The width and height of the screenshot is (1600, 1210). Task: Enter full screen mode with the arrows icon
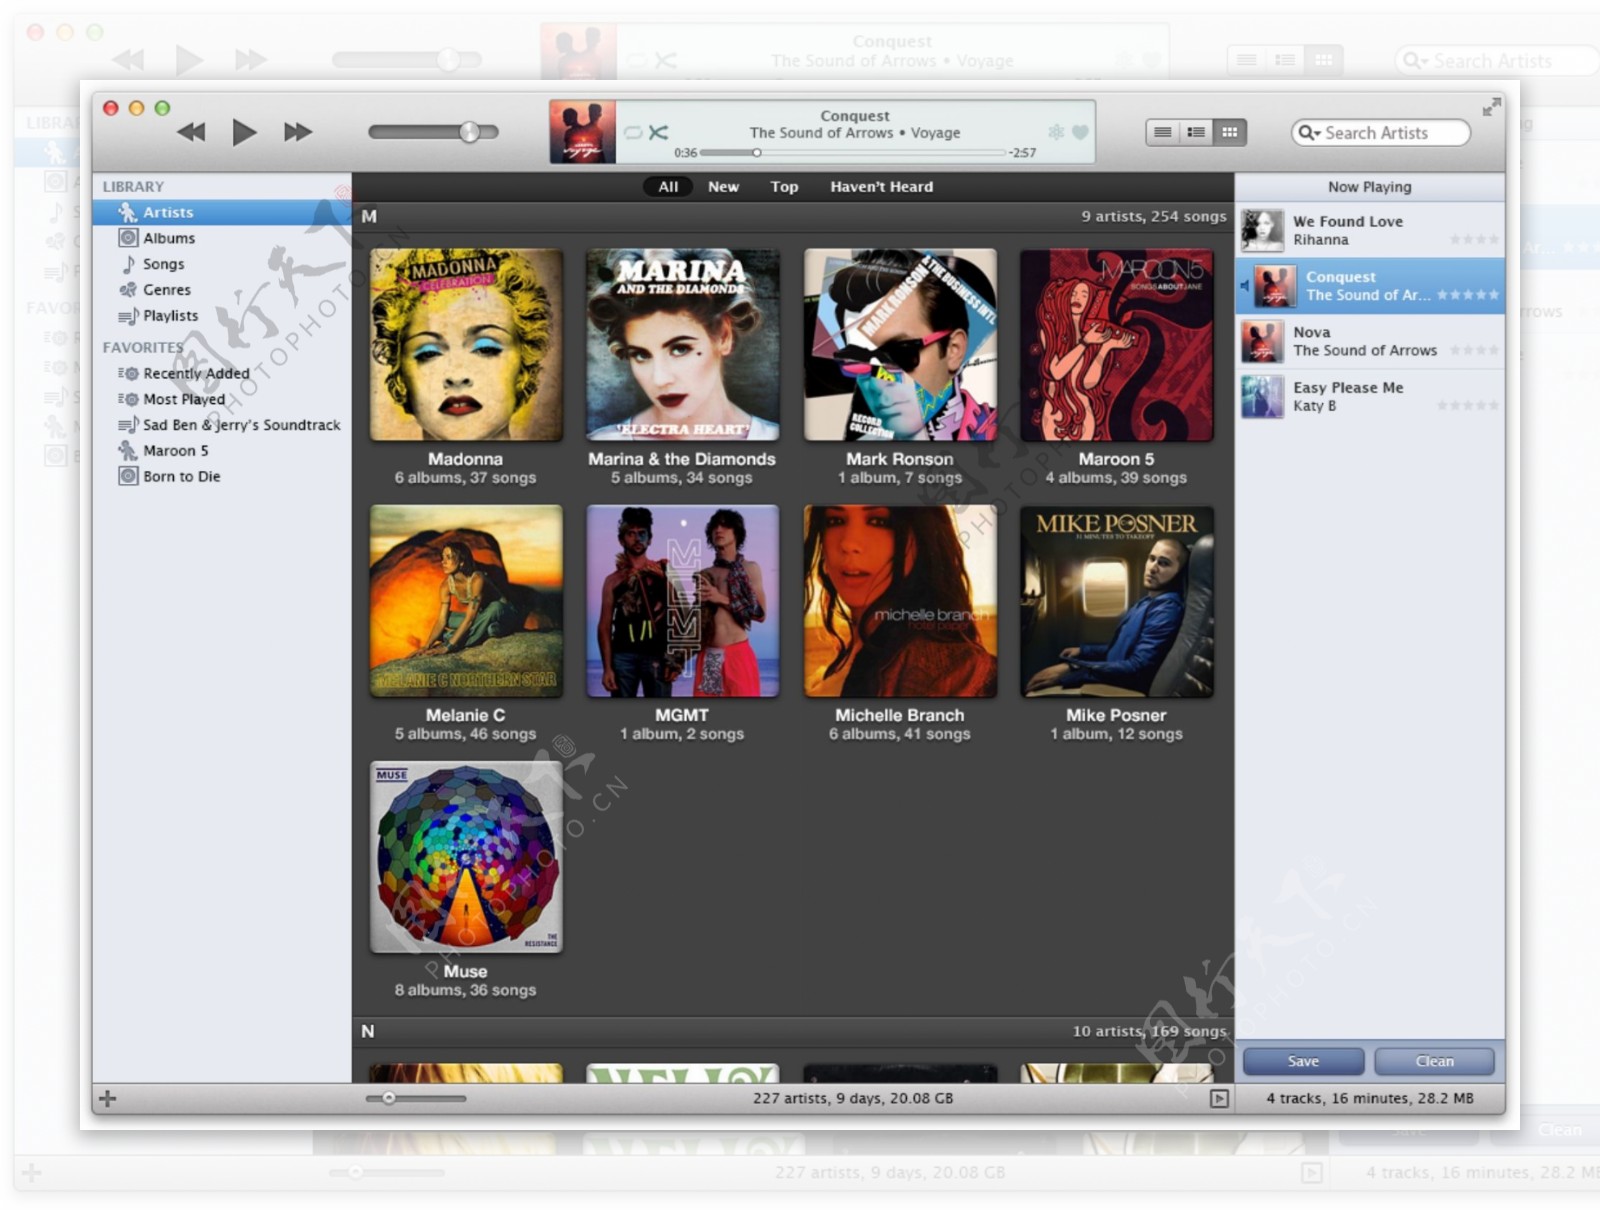[1491, 106]
